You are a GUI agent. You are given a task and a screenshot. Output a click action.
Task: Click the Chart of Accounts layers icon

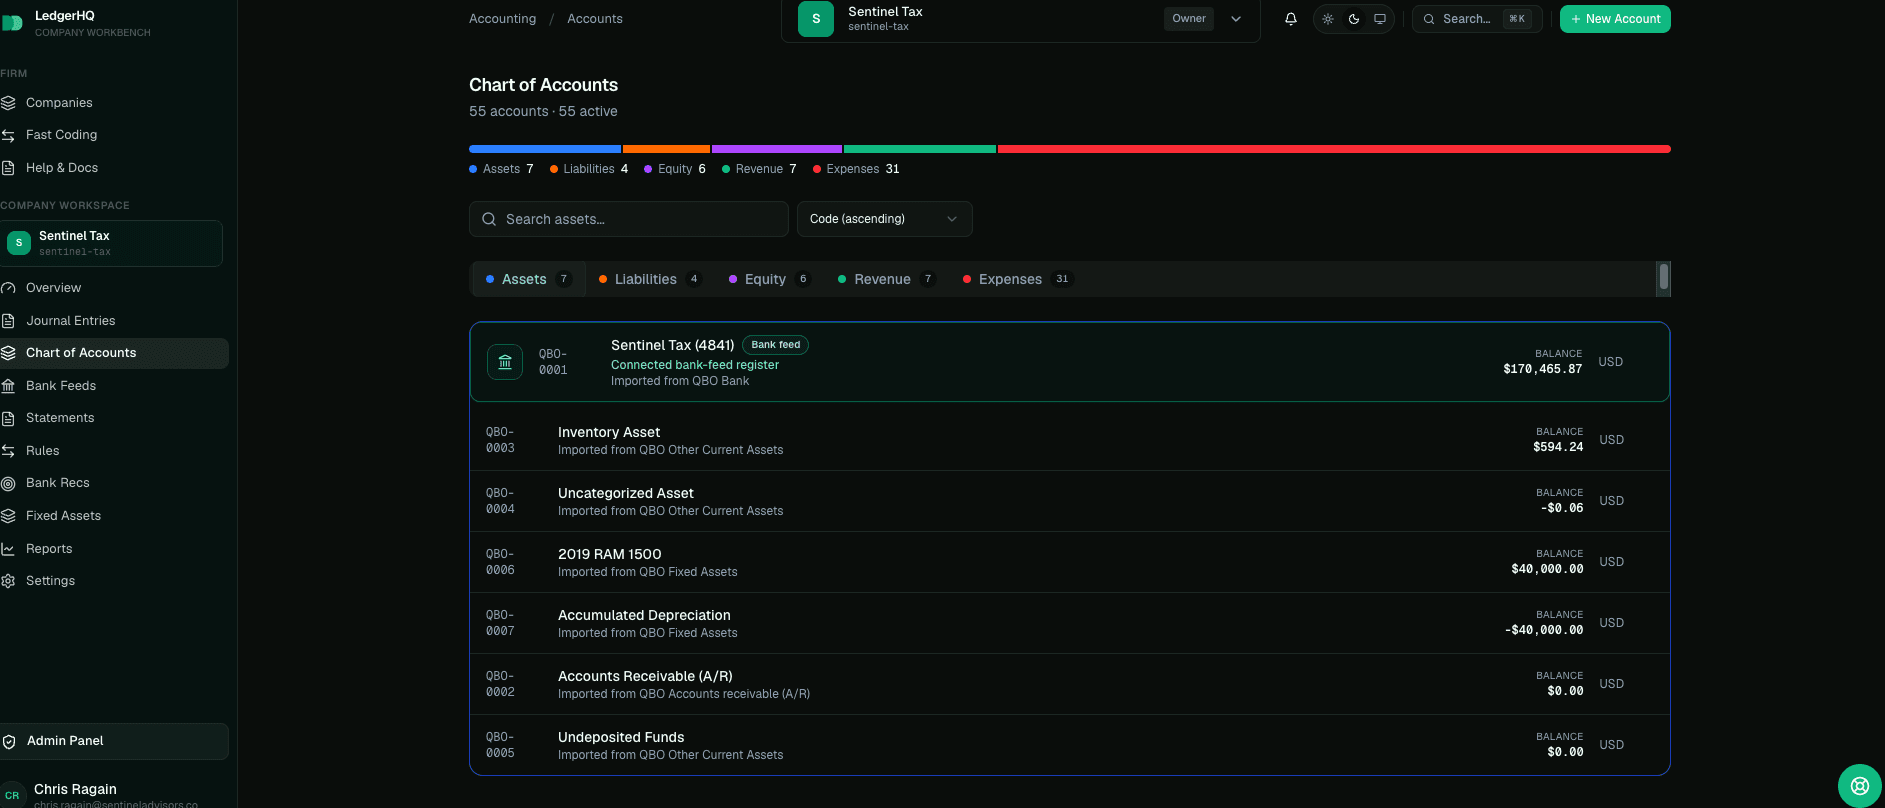(8, 353)
